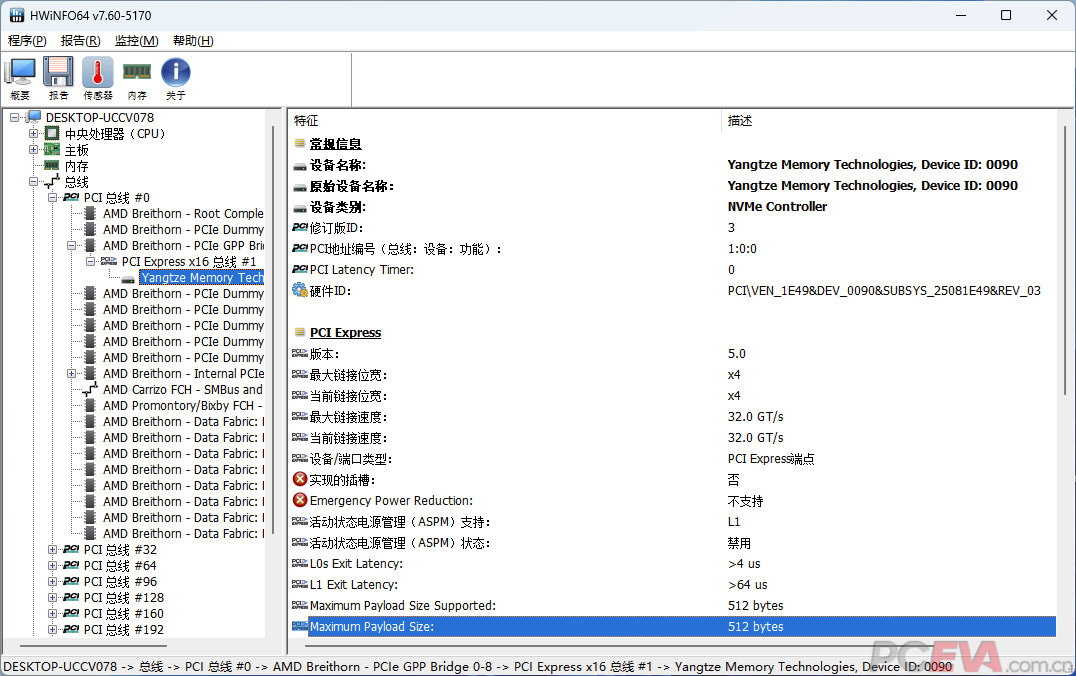Click drive icon beside 设备名称
Screen dimensions: 1076x676
300,167
